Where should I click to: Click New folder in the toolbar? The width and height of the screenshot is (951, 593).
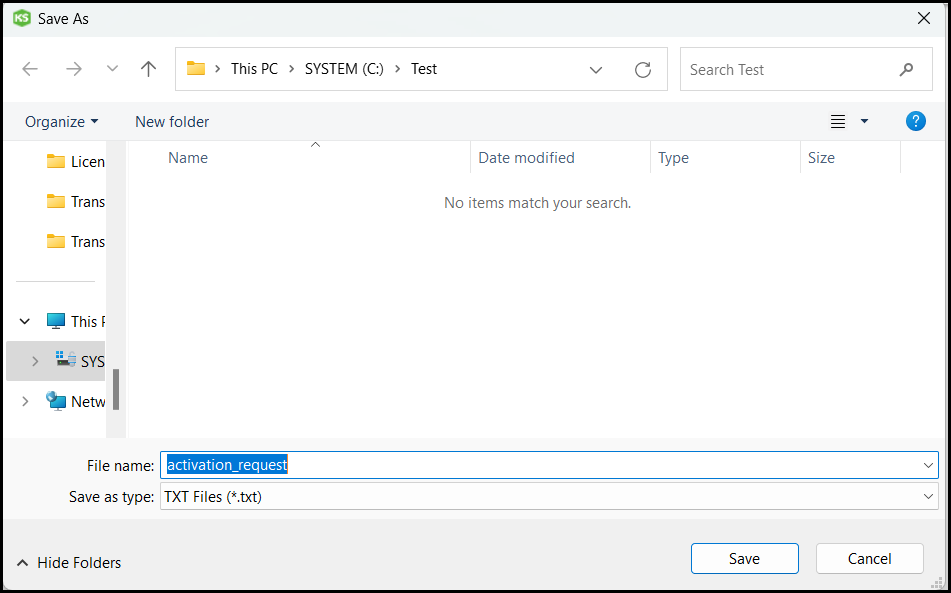(172, 122)
